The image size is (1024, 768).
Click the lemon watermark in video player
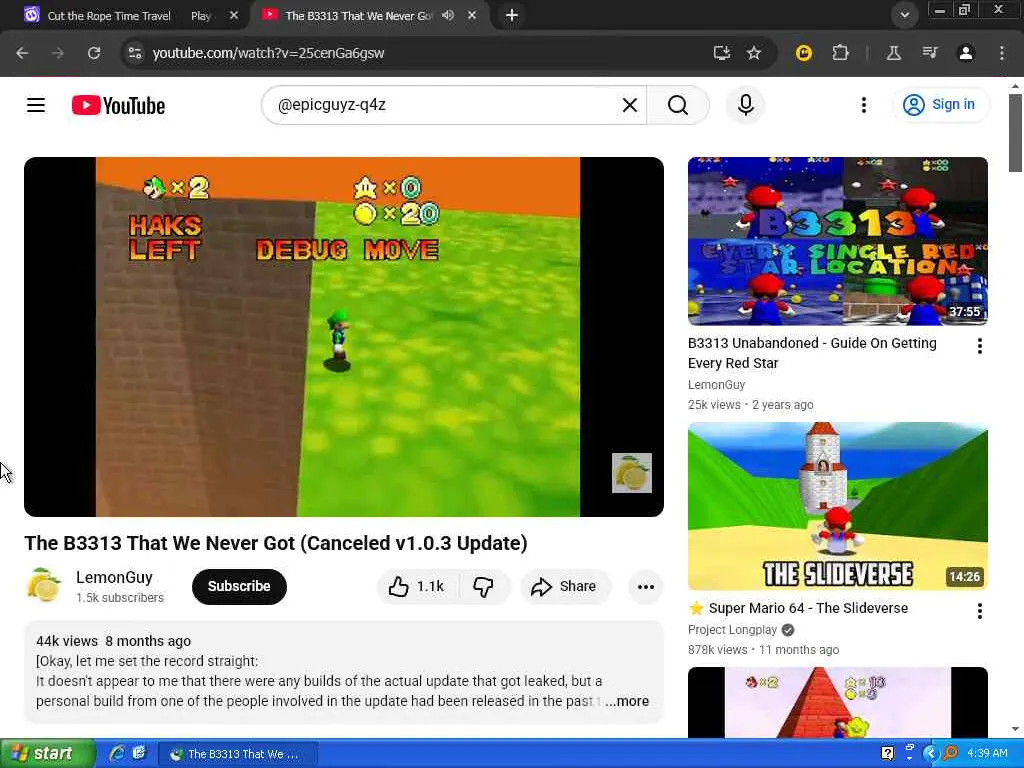(x=632, y=473)
